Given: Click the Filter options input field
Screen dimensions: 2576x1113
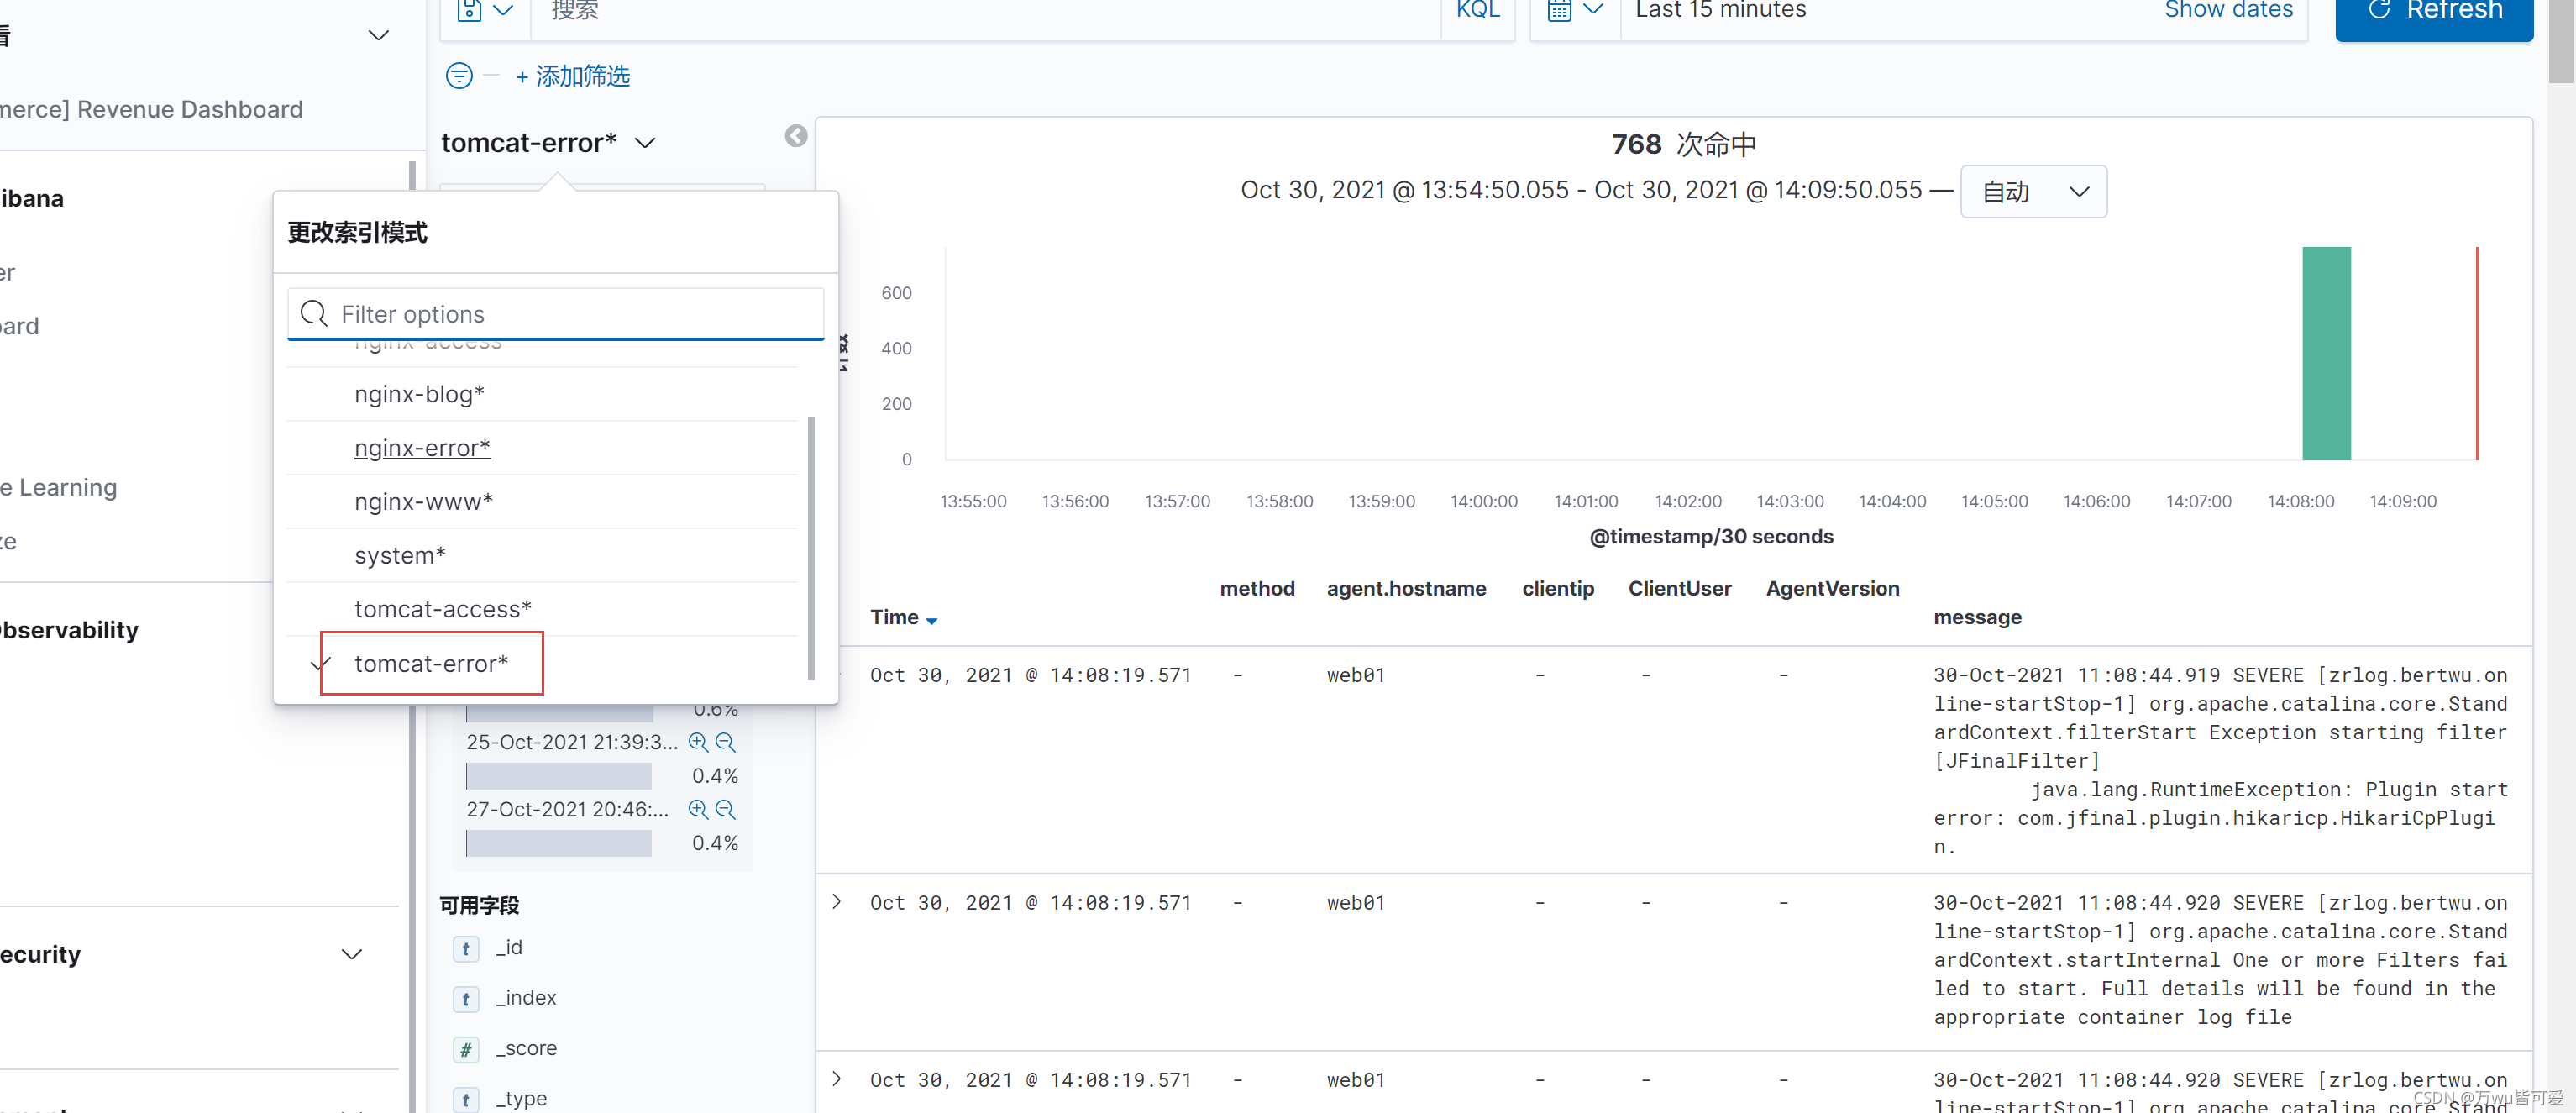Looking at the screenshot, I should pos(555,314).
